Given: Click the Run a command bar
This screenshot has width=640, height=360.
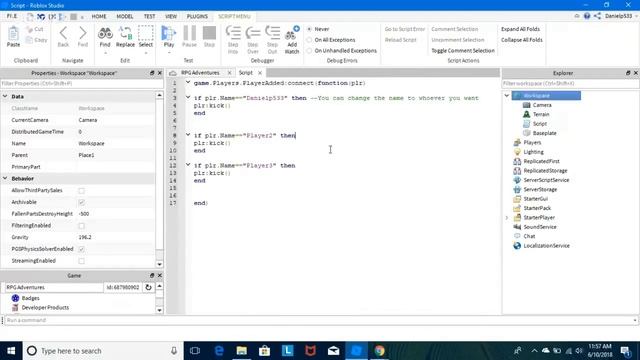Looking at the screenshot, I should point(320,320).
